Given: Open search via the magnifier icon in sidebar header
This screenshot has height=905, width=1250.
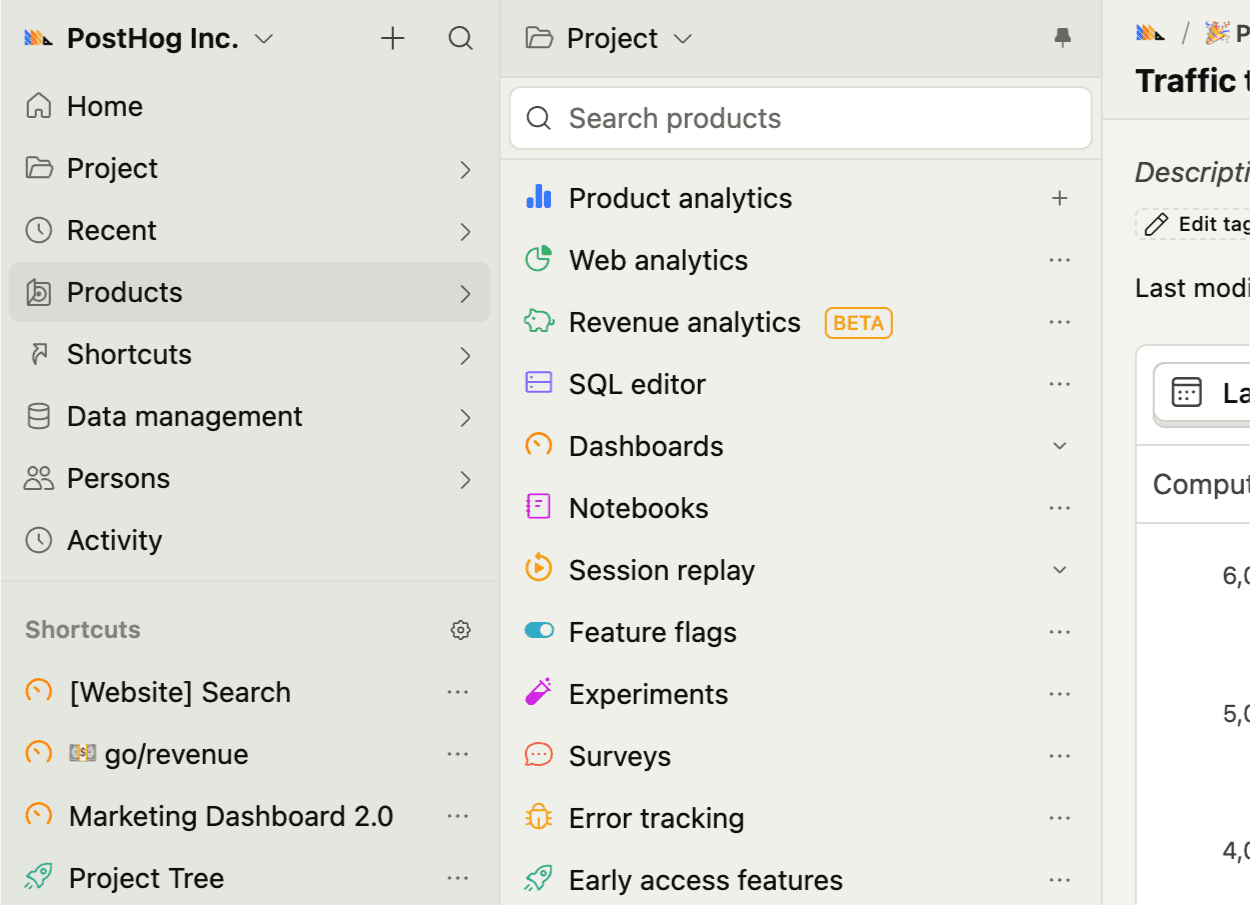Looking at the screenshot, I should tap(460, 39).
